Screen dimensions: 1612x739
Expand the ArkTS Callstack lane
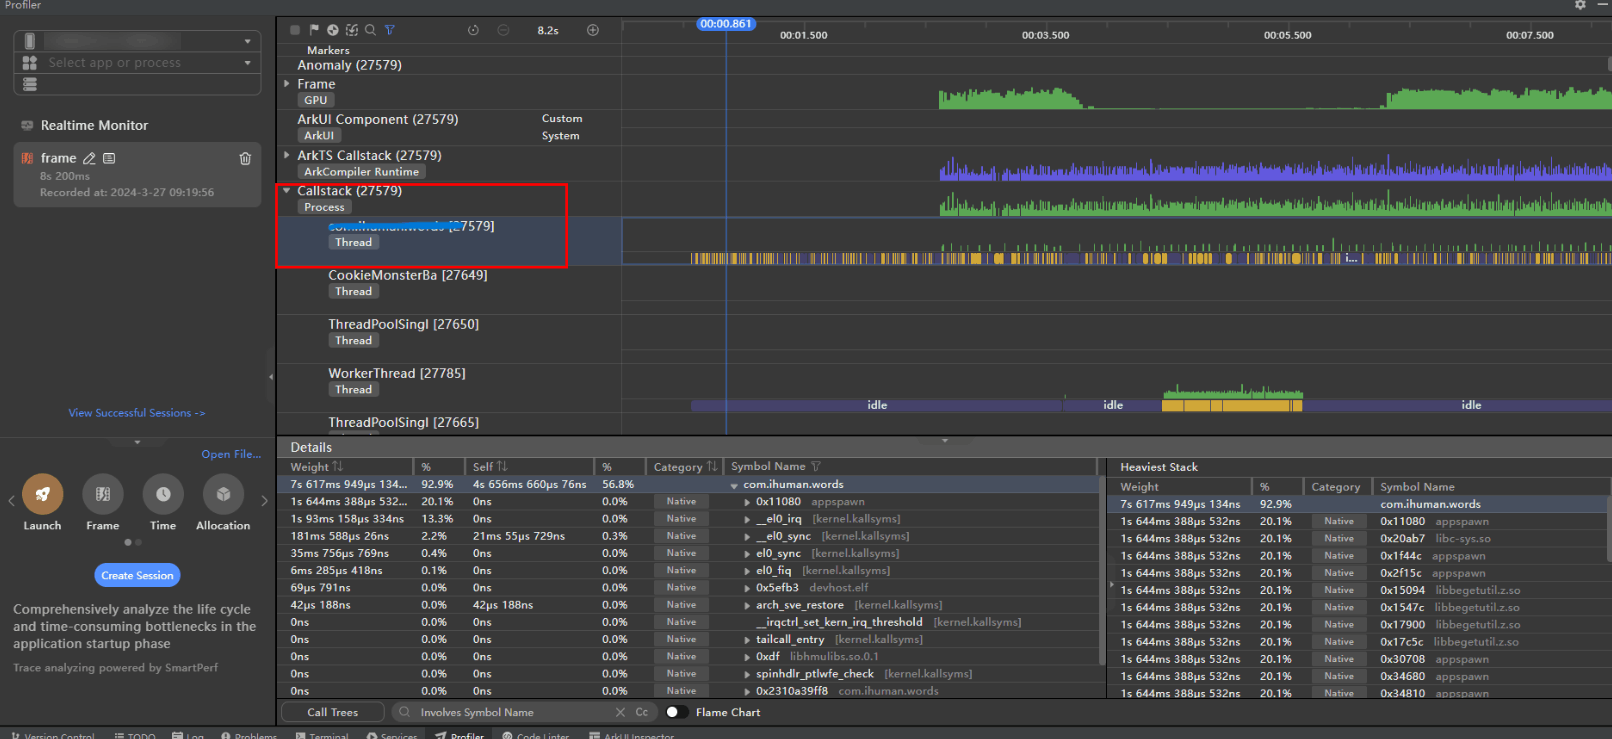[287, 155]
